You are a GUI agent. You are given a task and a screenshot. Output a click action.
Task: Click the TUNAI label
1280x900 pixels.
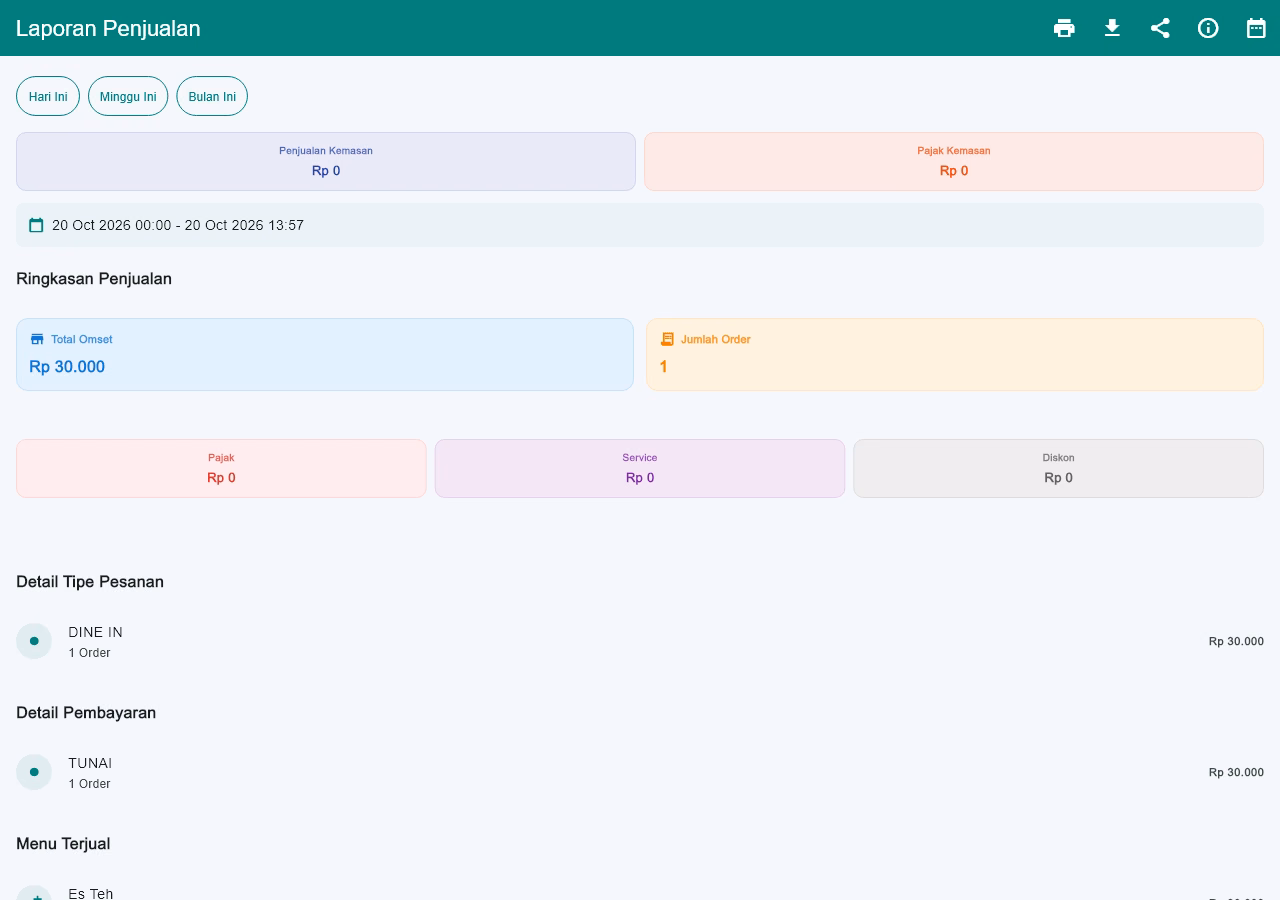pyautogui.click(x=90, y=763)
